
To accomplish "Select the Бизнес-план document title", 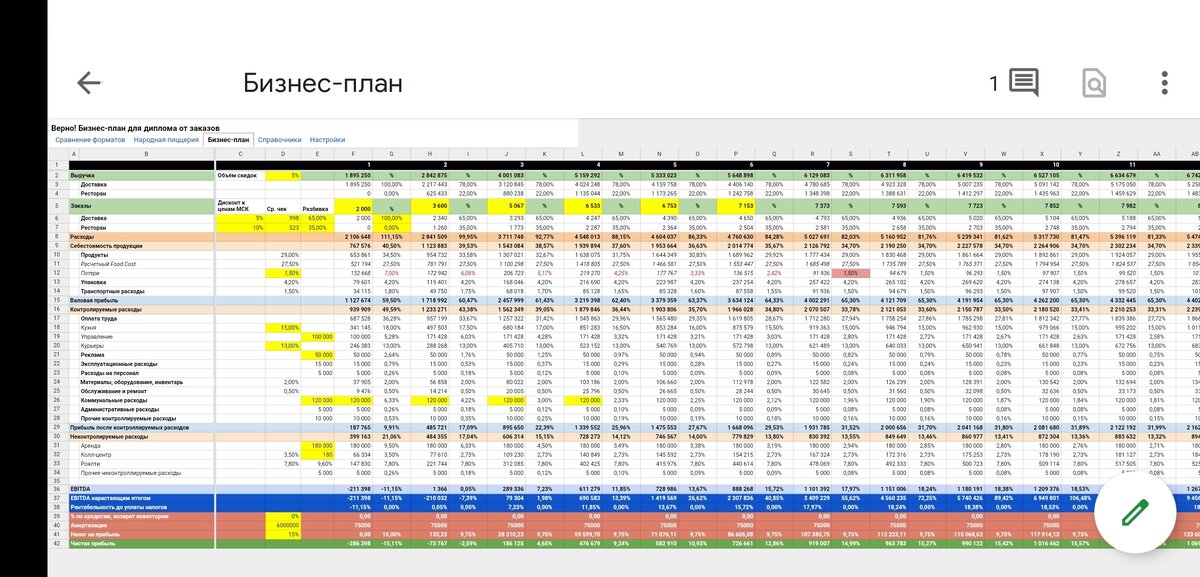I will pos(323,83).
